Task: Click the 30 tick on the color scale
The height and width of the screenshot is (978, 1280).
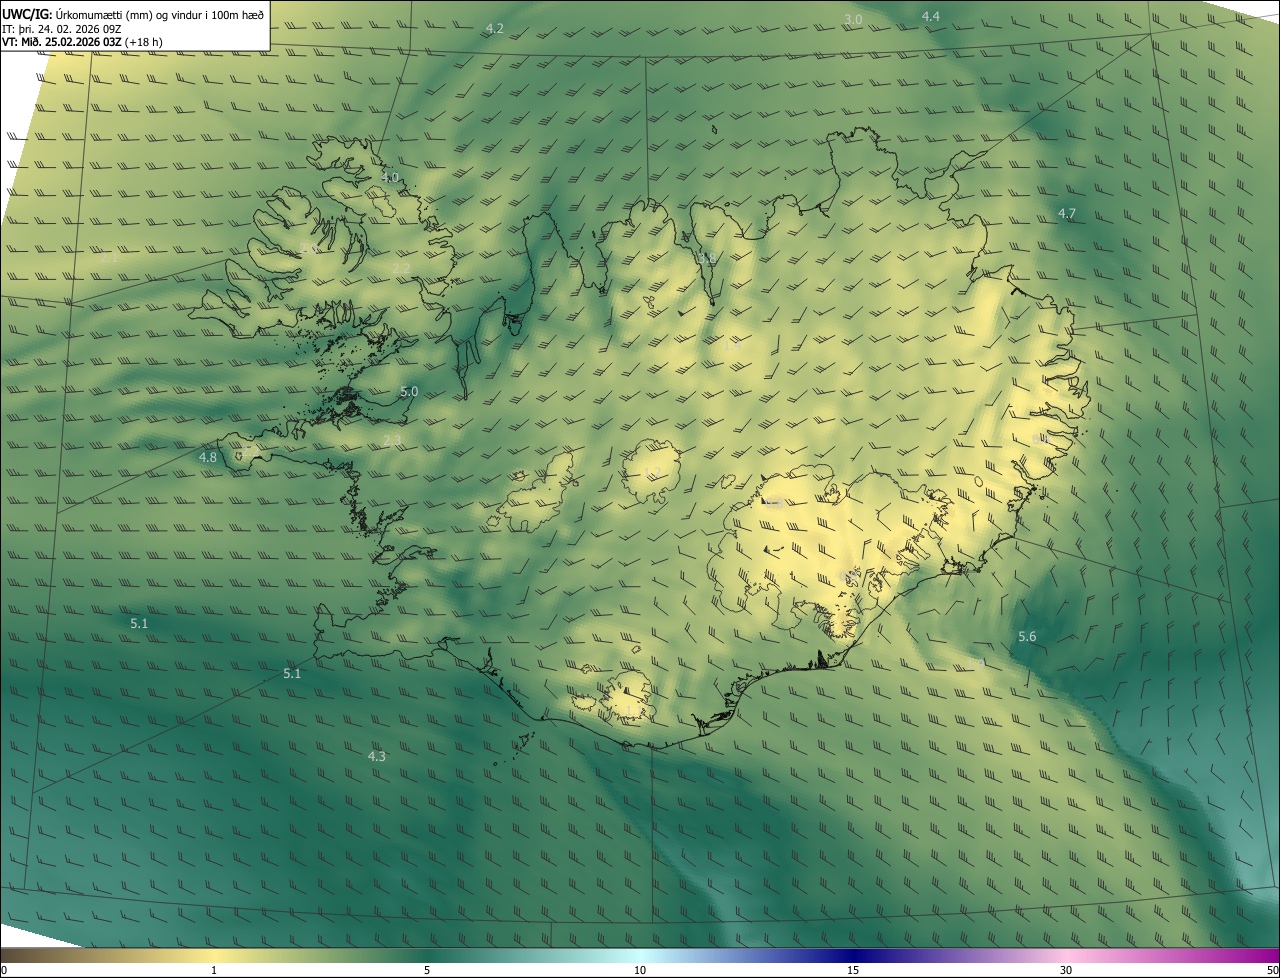Action: point(1066,970)
